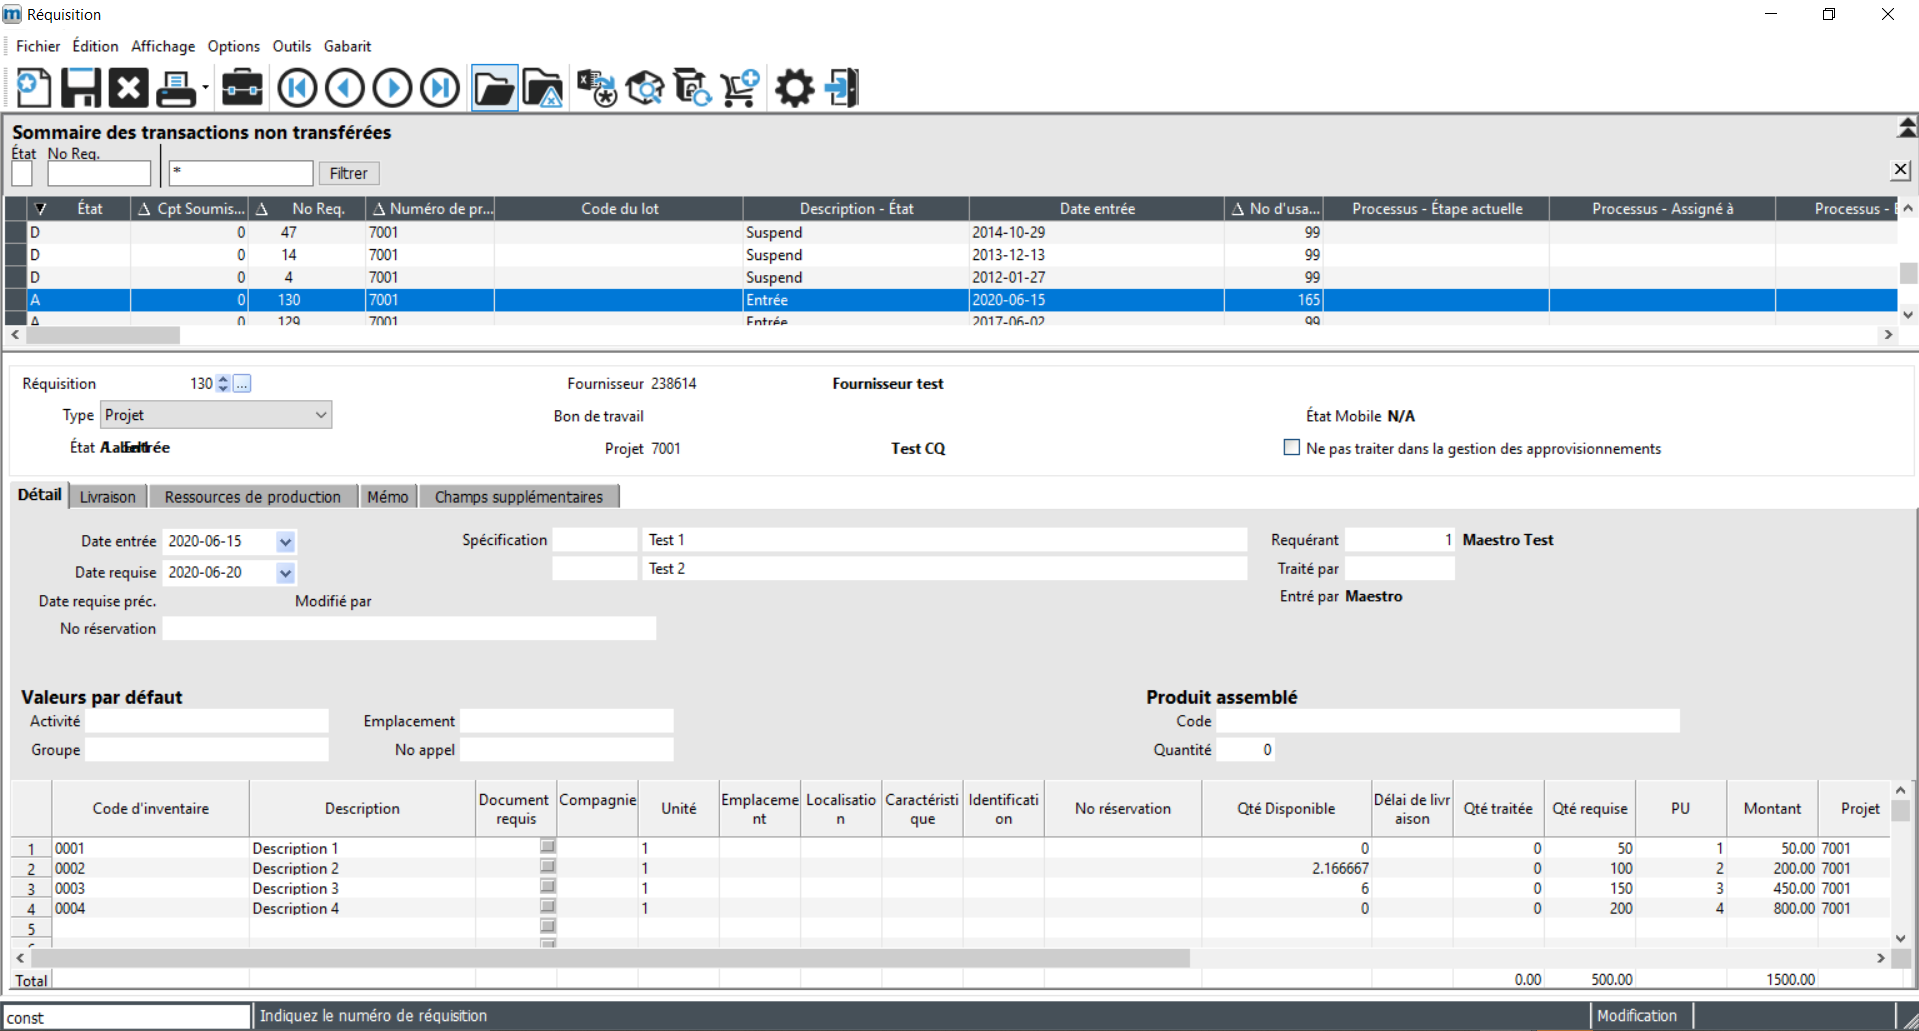The width and height of the screenshot is (1919, 1031).
Task: Click the delete X toolbar icon
Action: pos(128,88)
